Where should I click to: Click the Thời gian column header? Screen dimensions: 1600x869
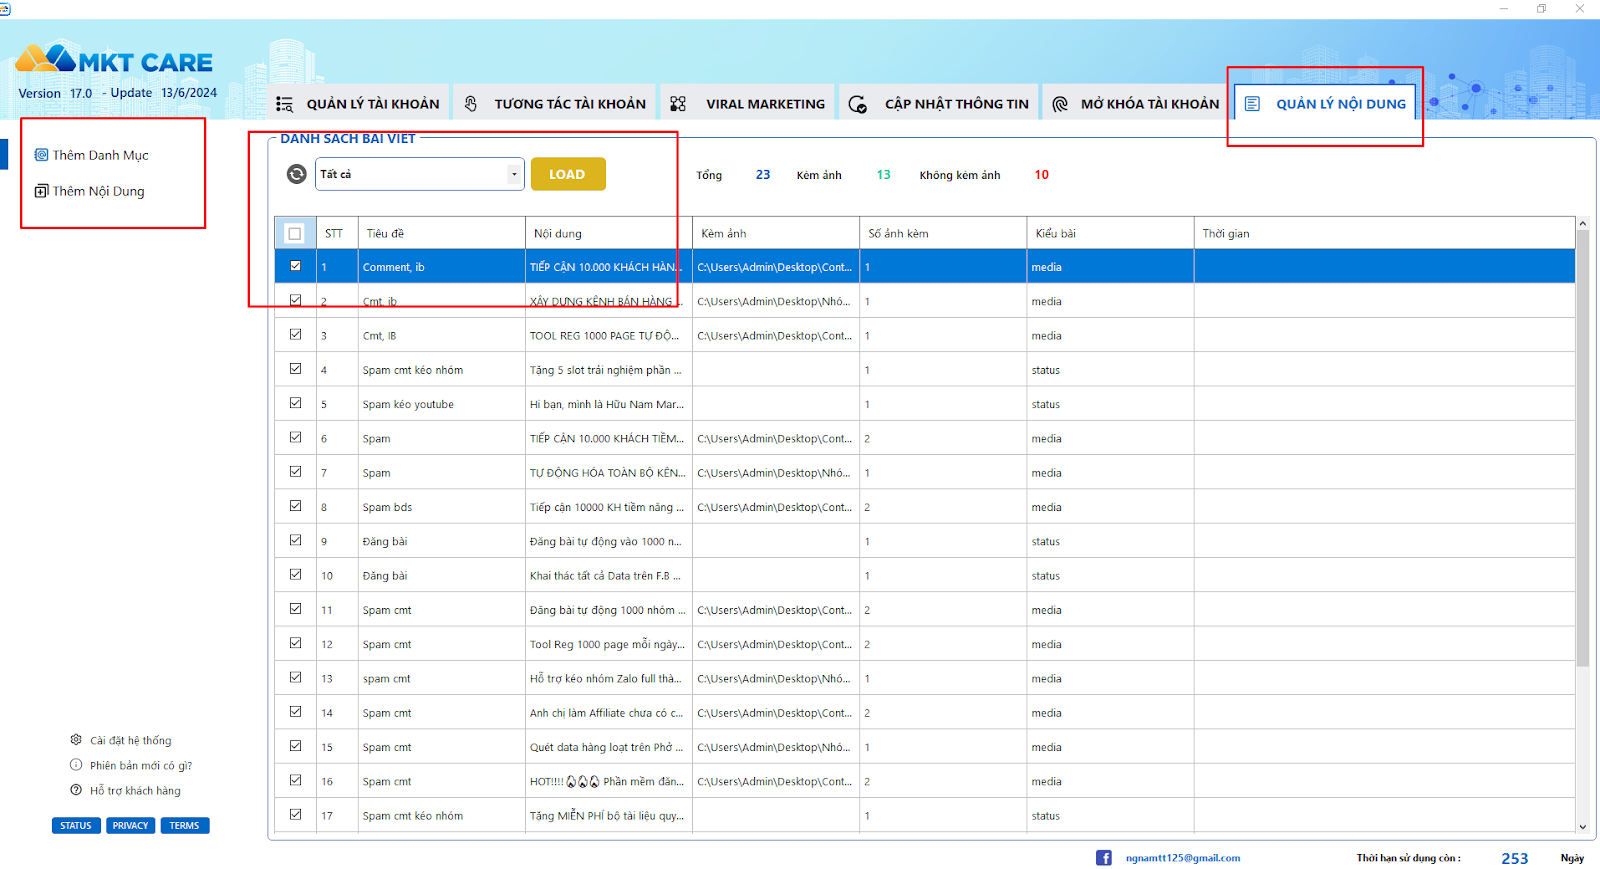pyautogui.click(x=1384, y=233)
